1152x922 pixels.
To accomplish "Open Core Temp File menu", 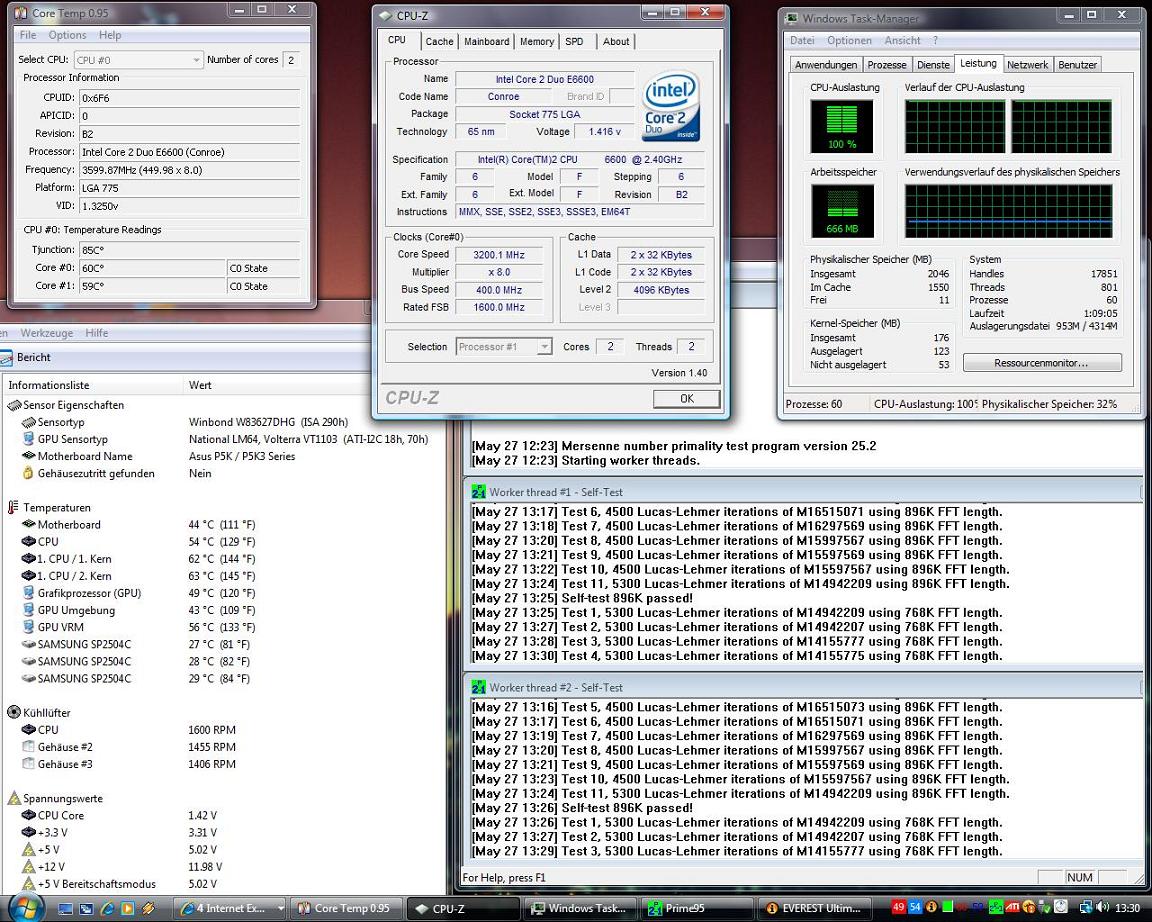I will click(x=28, y=35).
